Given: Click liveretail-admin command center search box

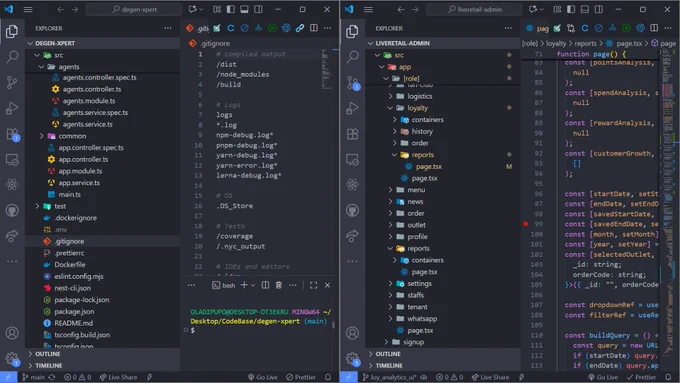Looking at the screenshot, I should click(474, 9).
